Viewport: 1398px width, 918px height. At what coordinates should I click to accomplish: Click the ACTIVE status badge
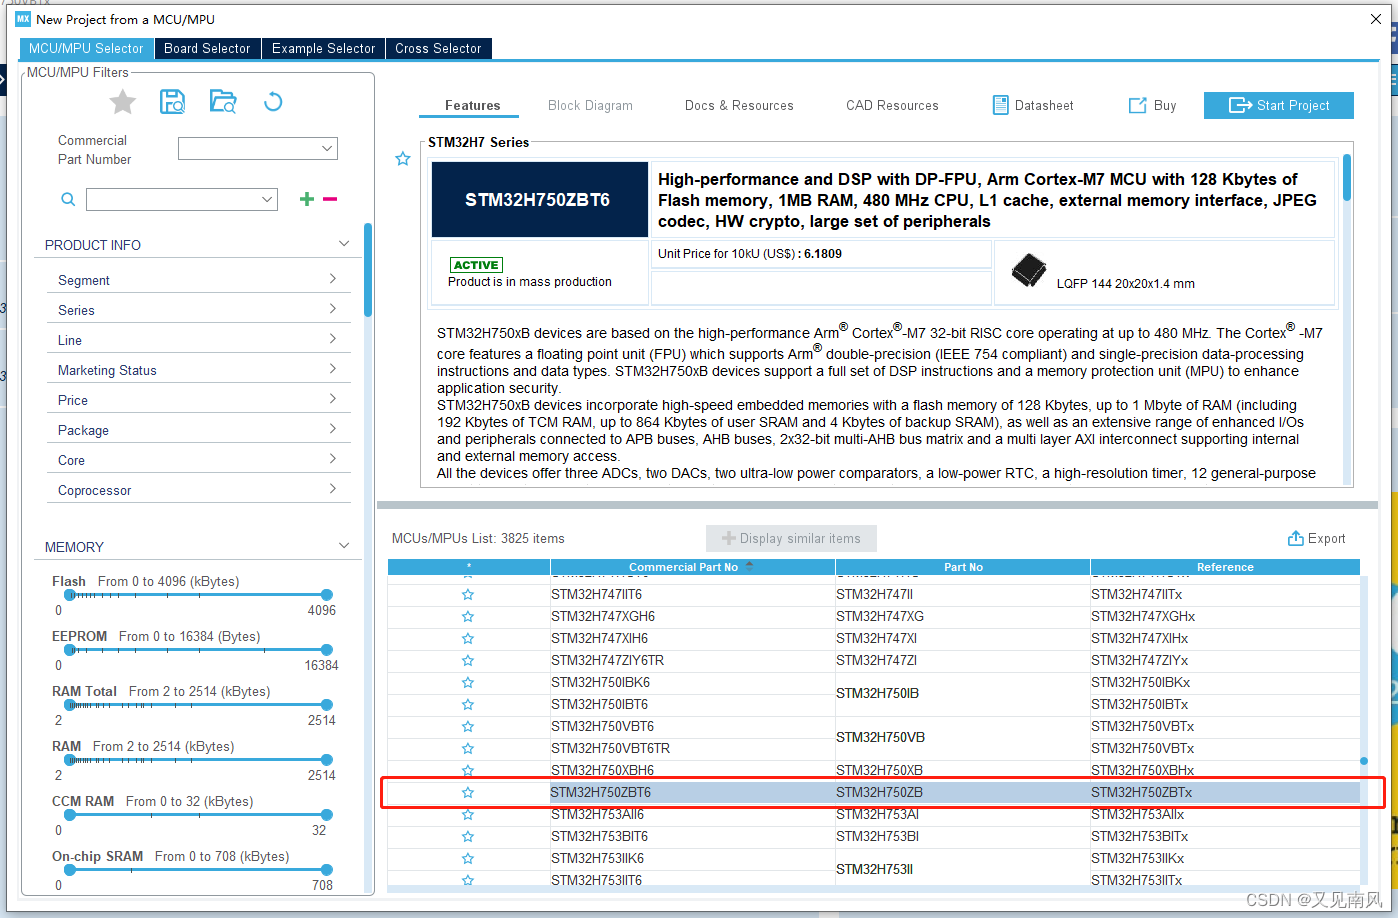[476, 265]
